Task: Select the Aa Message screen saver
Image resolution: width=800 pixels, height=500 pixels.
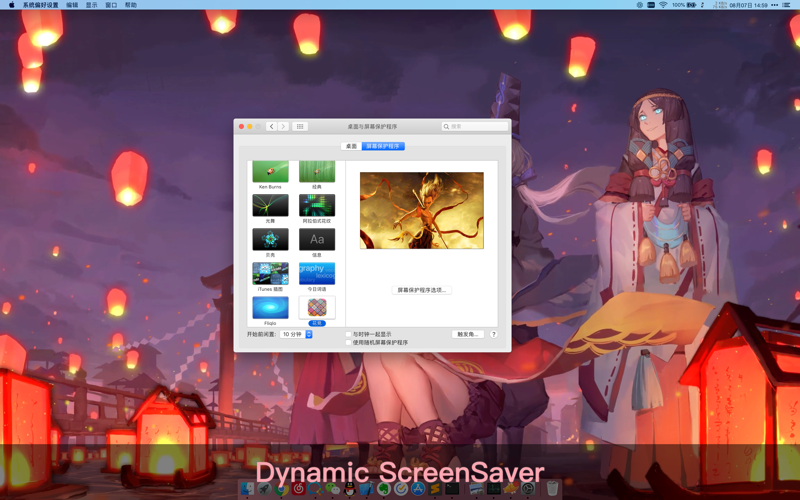Action: (317, 239)
